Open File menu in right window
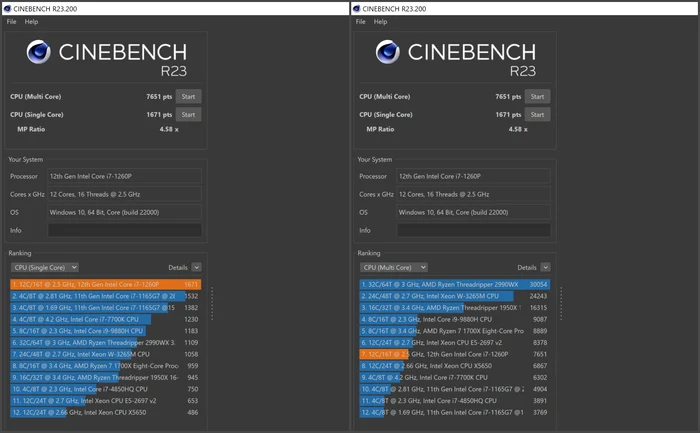 click(360, 21)
